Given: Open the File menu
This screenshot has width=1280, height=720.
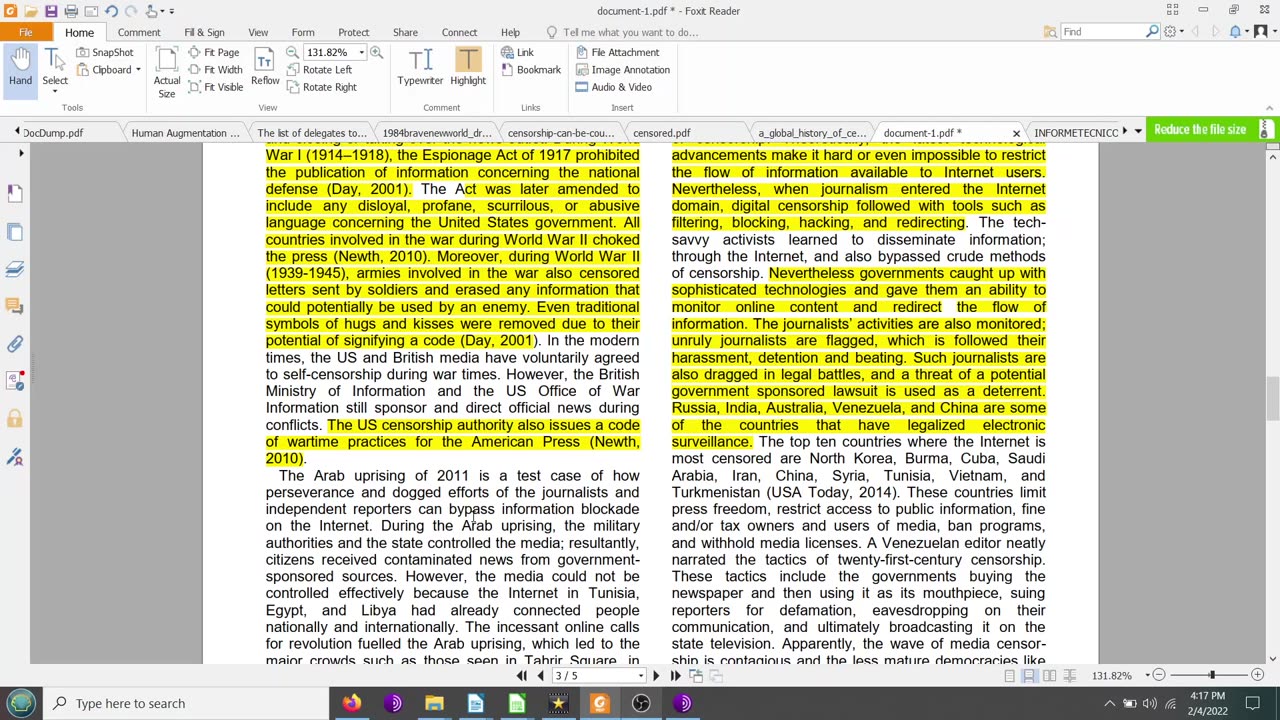Looking at the screenshot, I should tap(26, 32).
